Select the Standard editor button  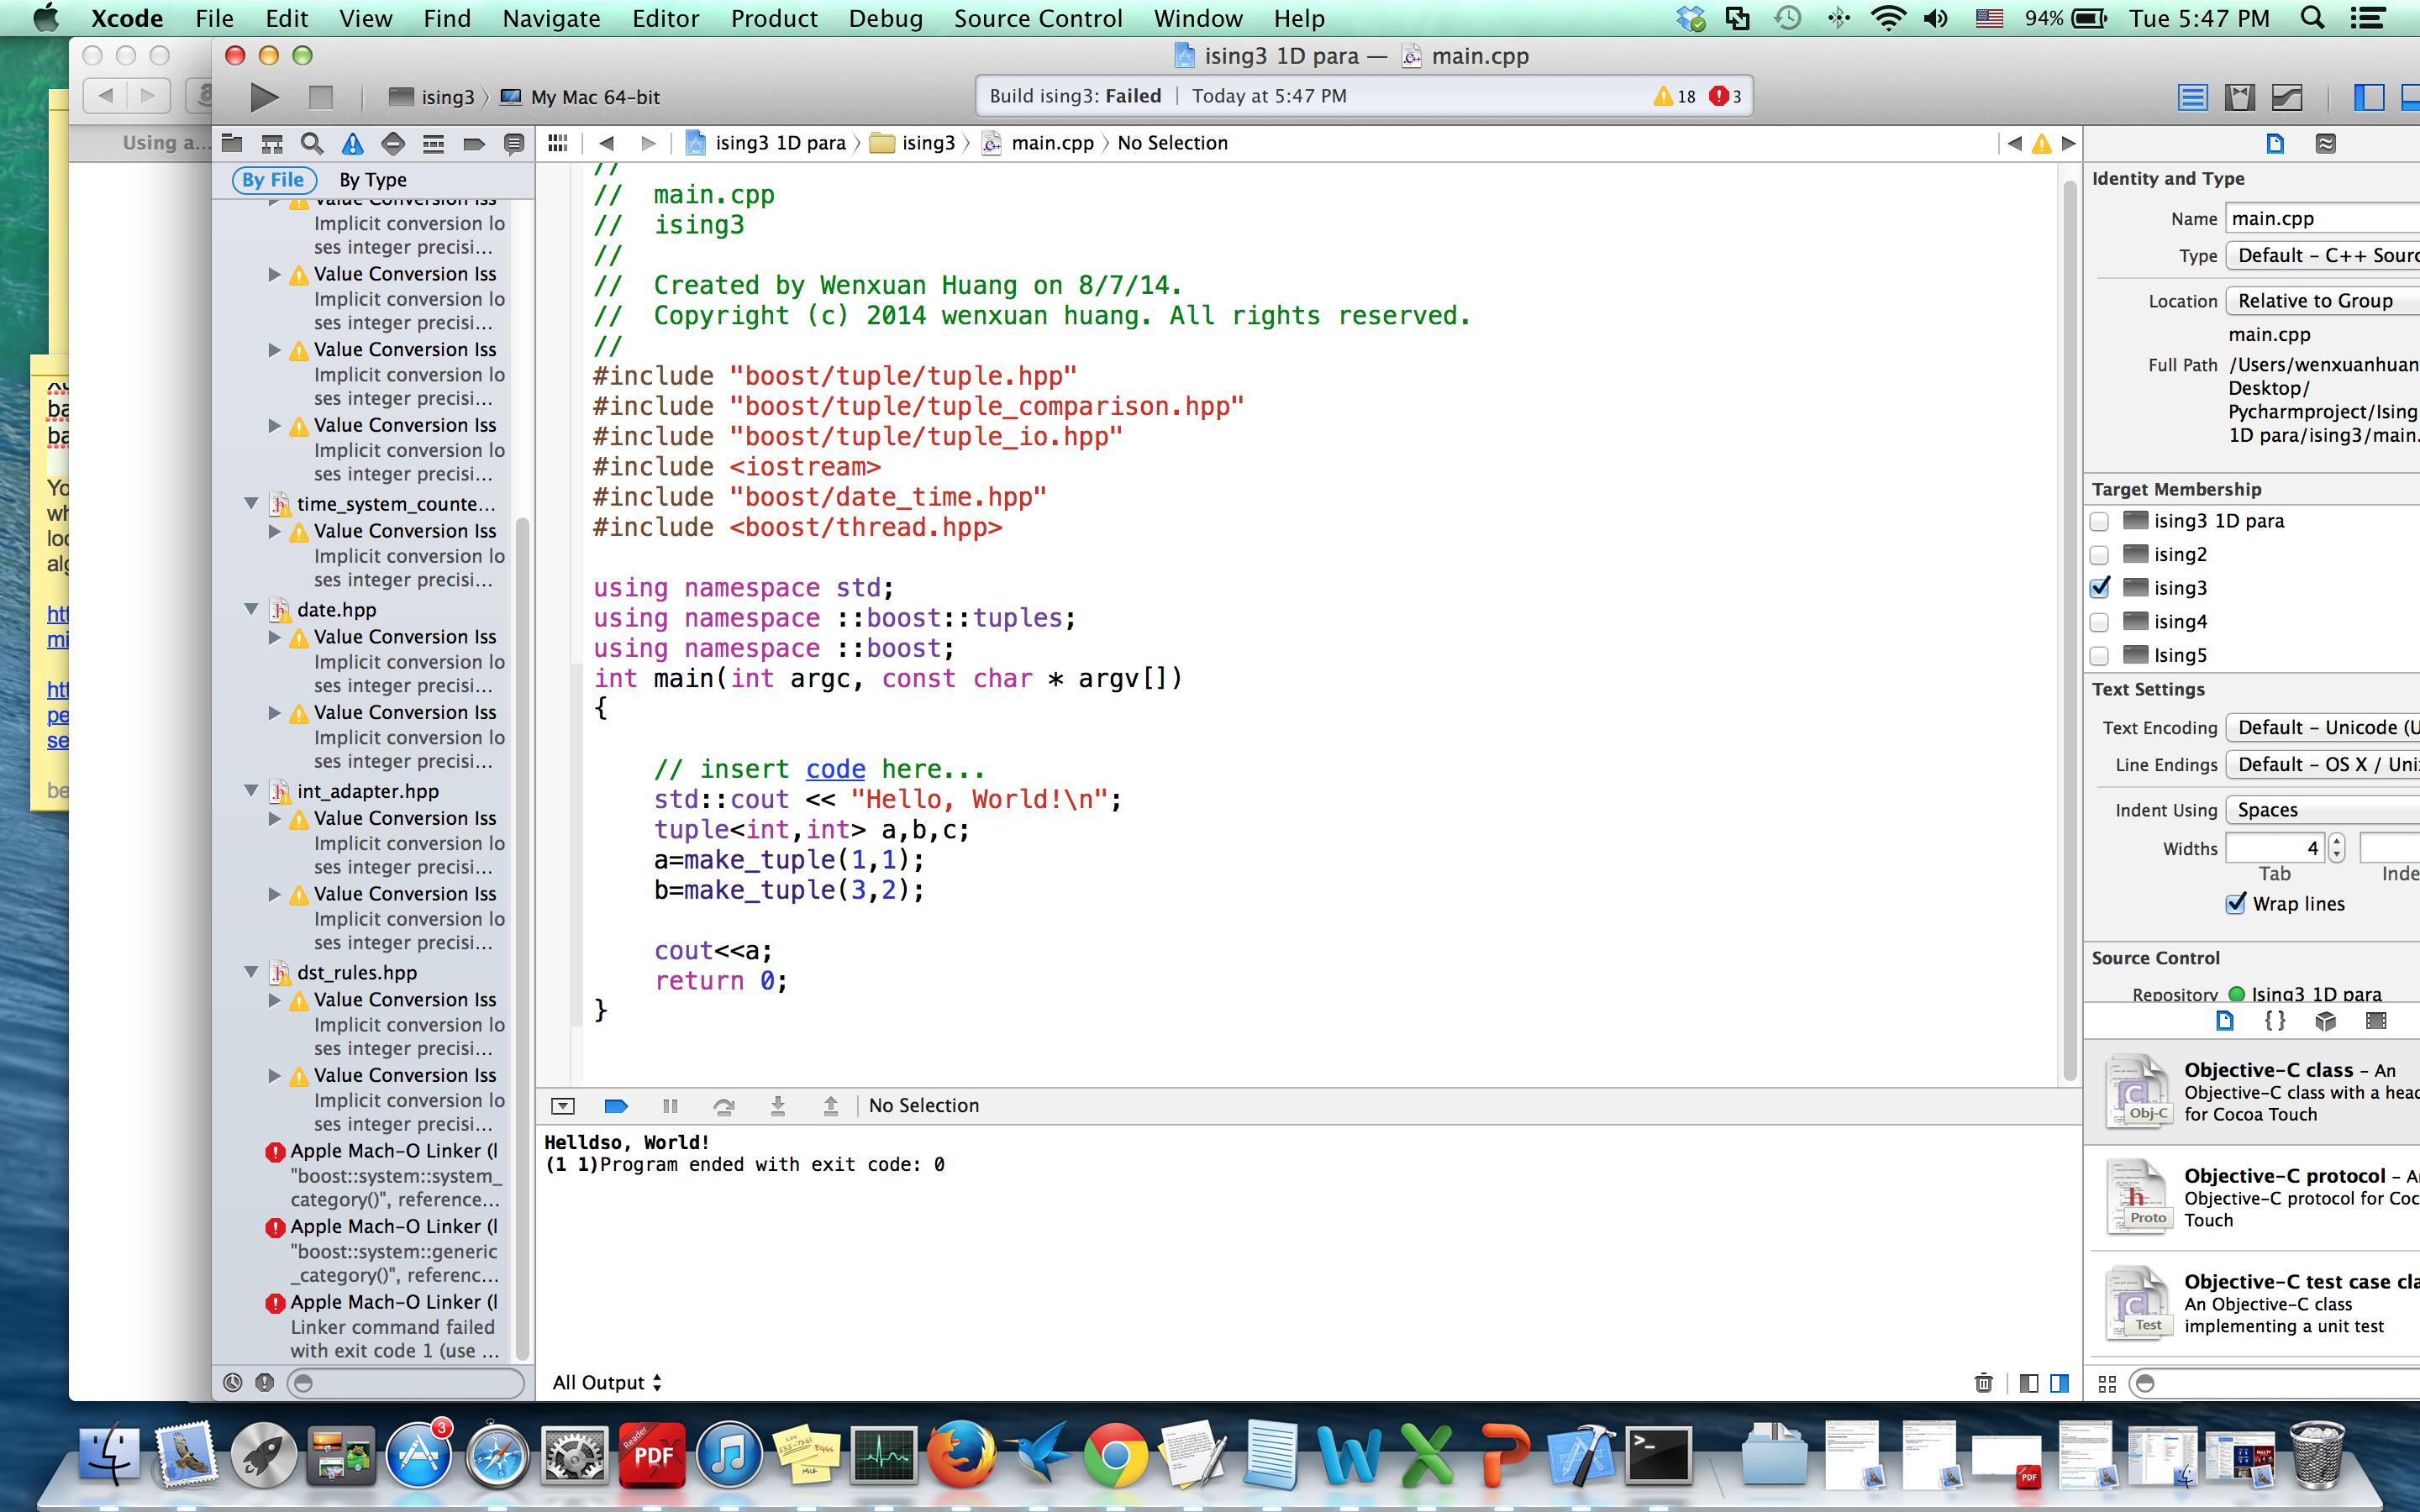(2193, 97)
